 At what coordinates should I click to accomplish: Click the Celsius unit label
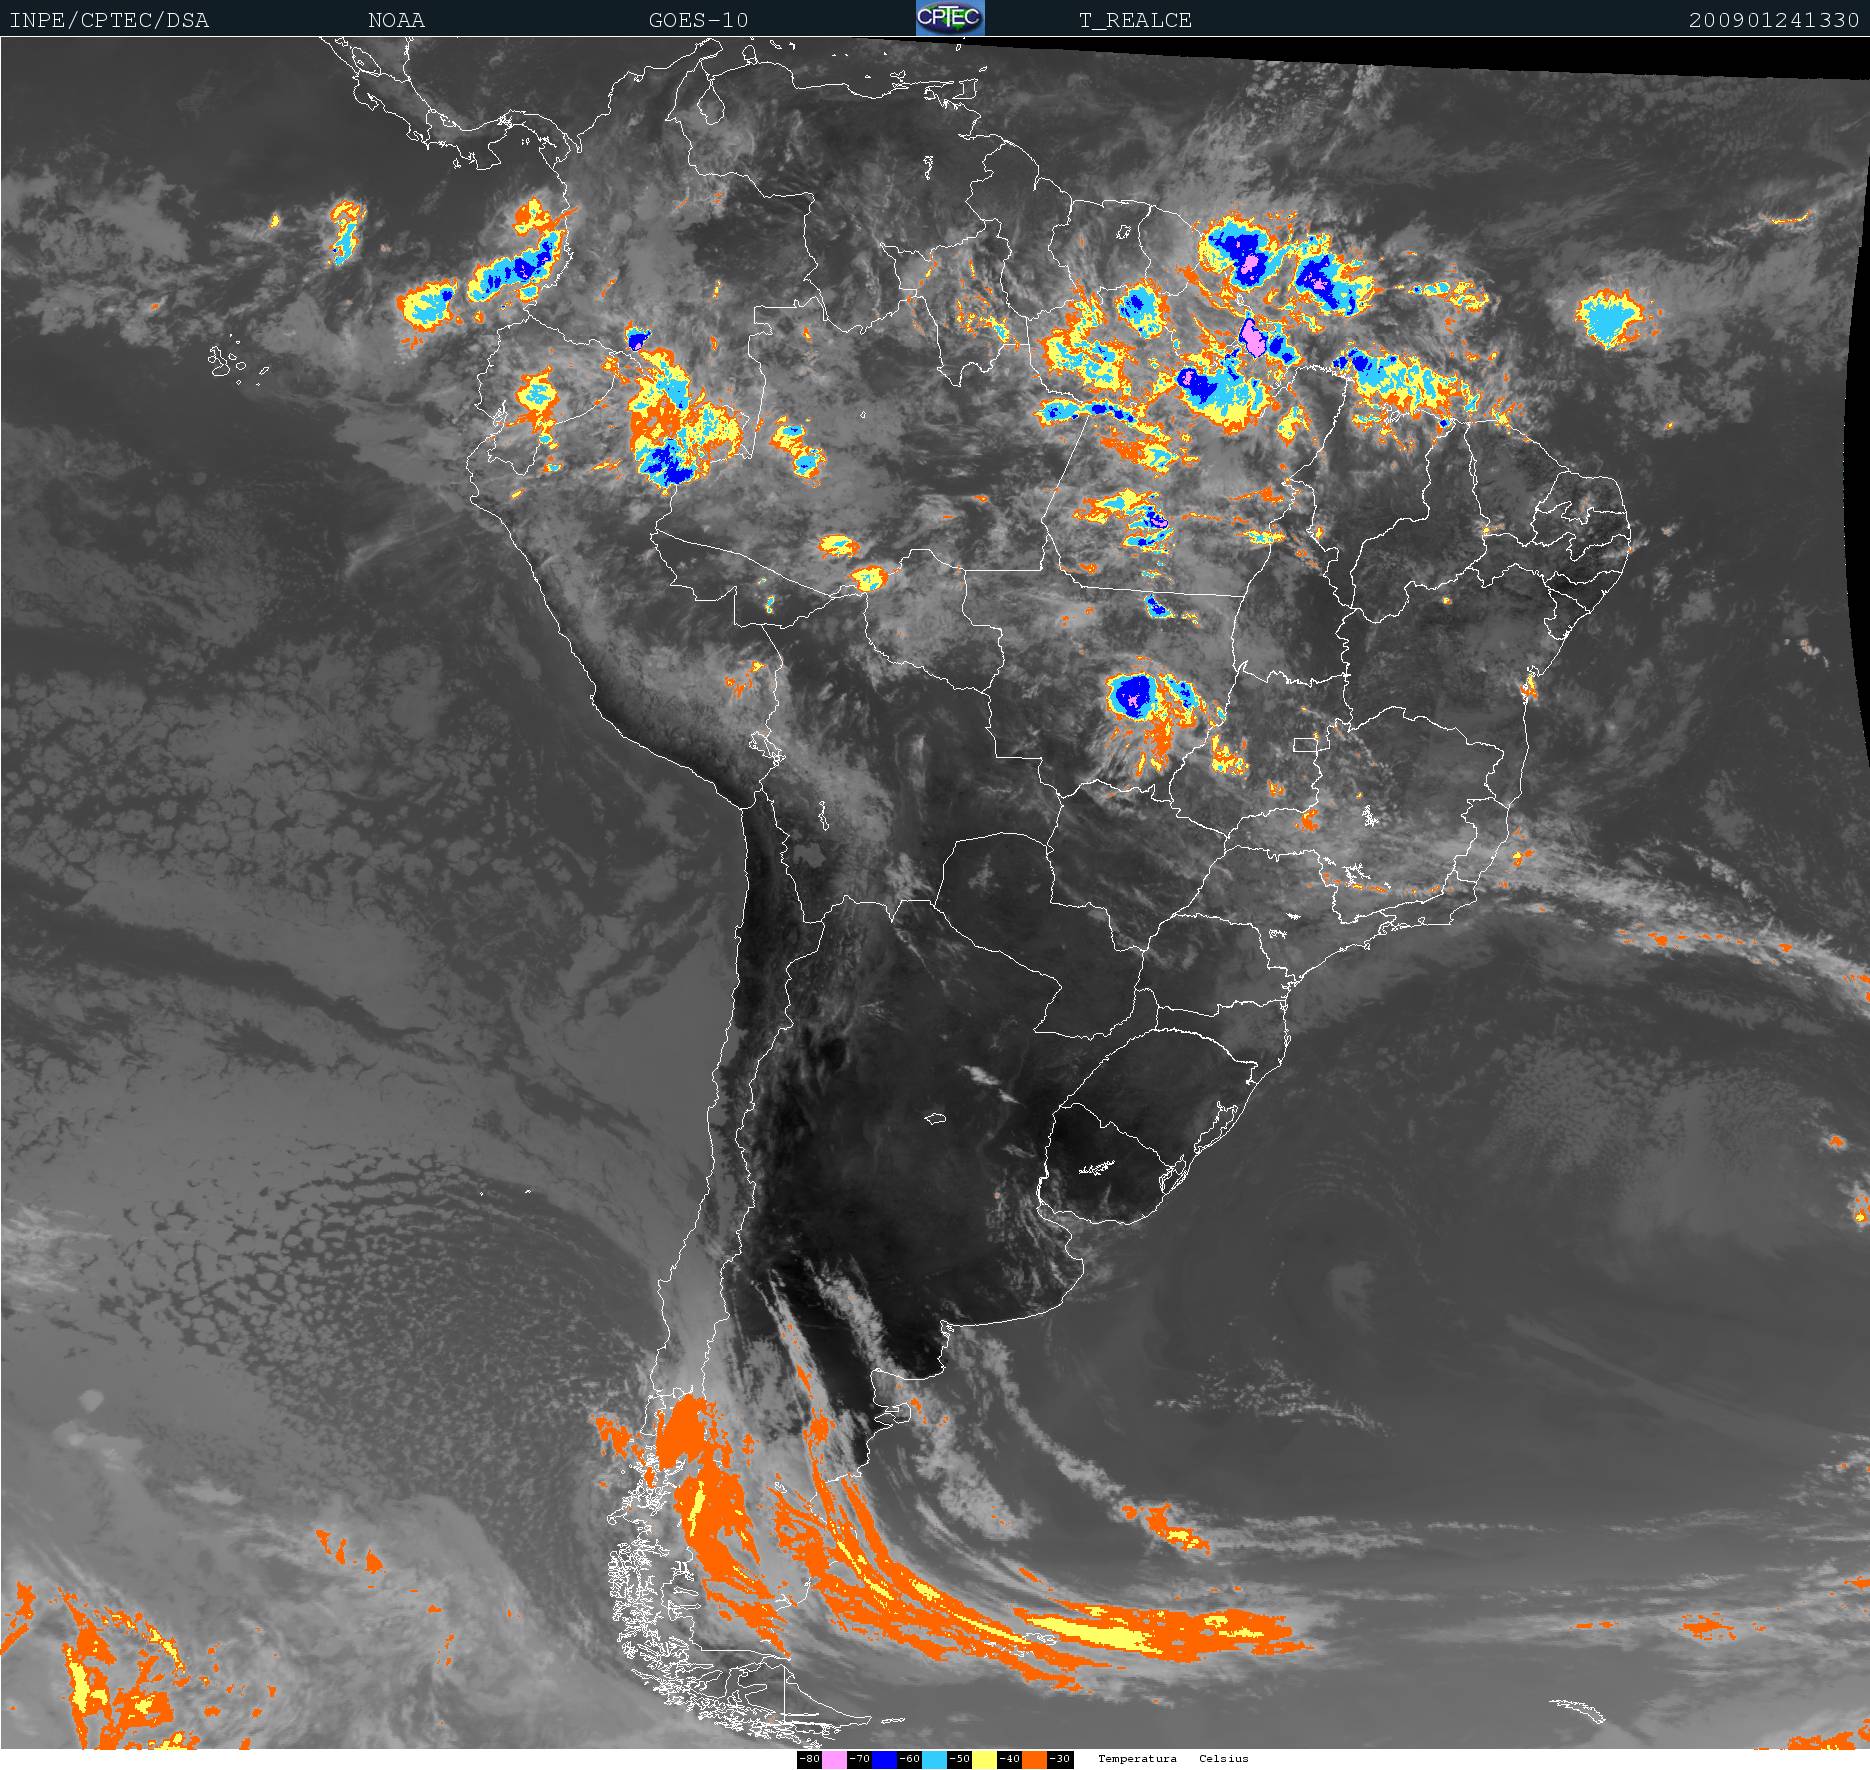(1224, 1759)
